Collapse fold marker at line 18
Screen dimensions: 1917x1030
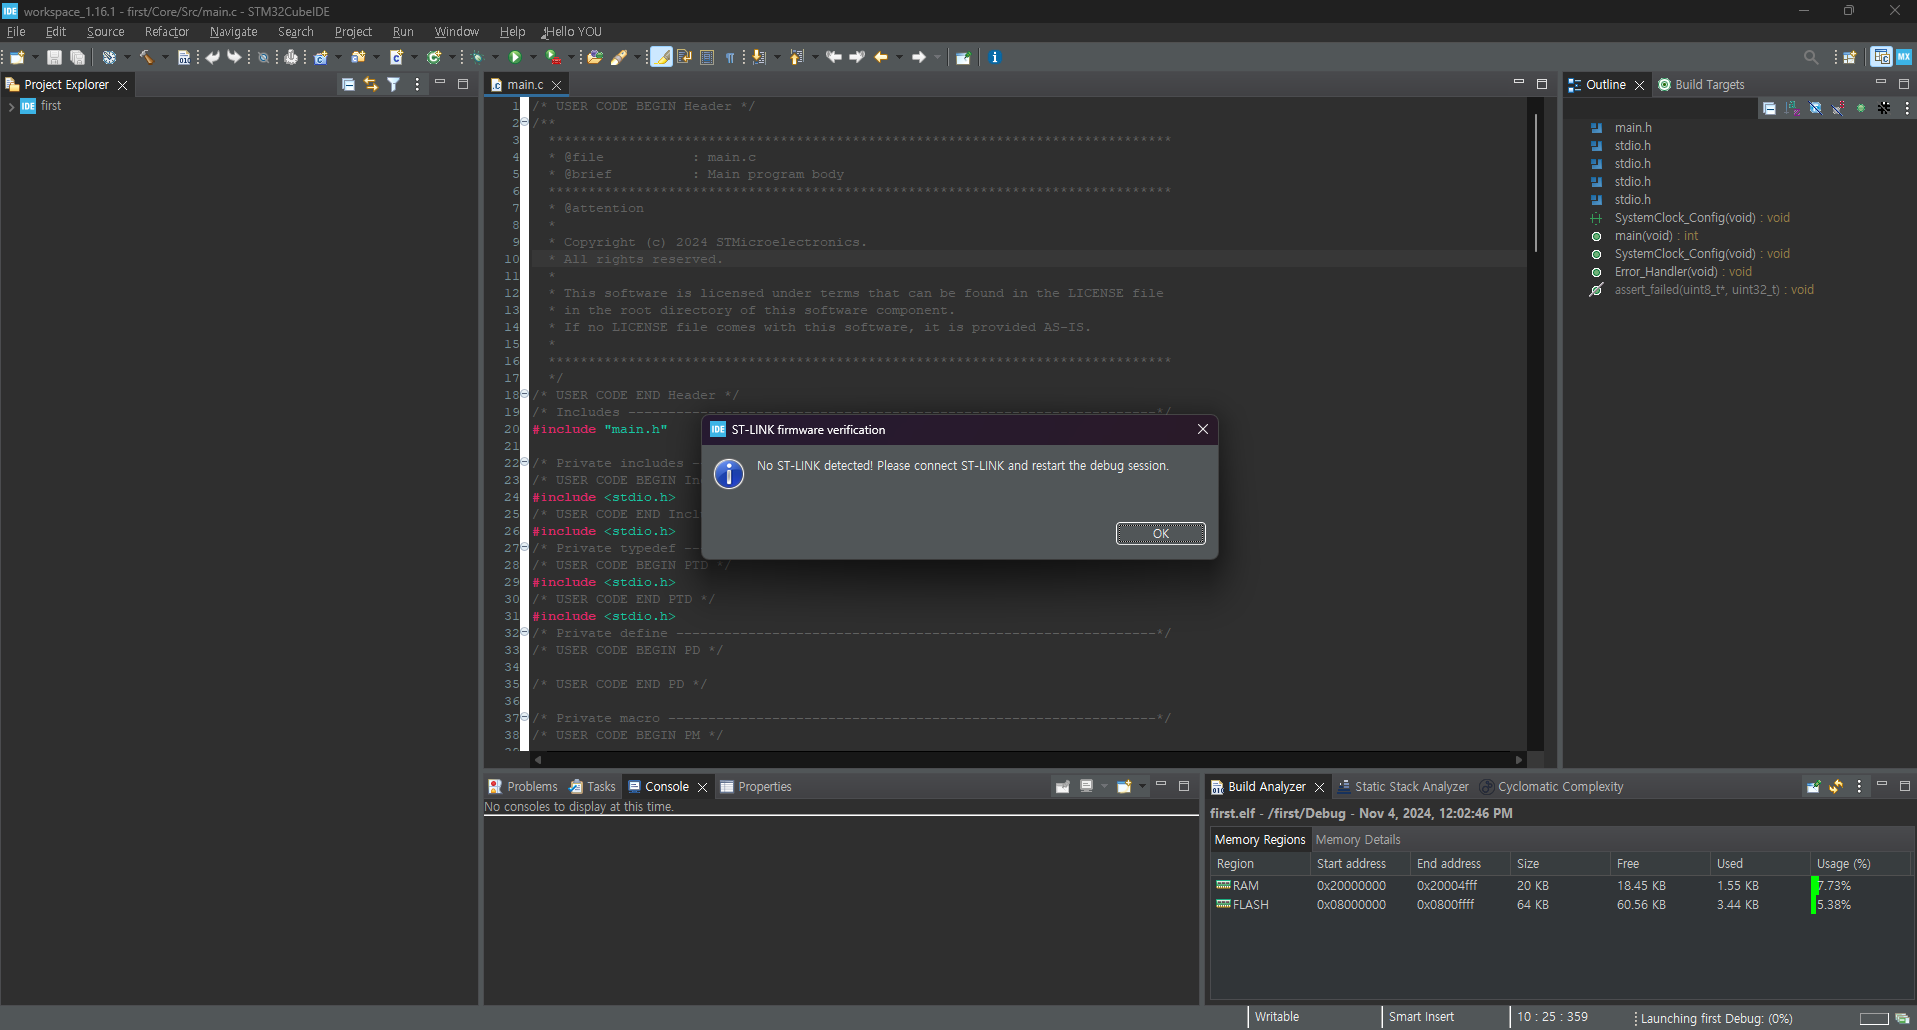coord(525,395)
